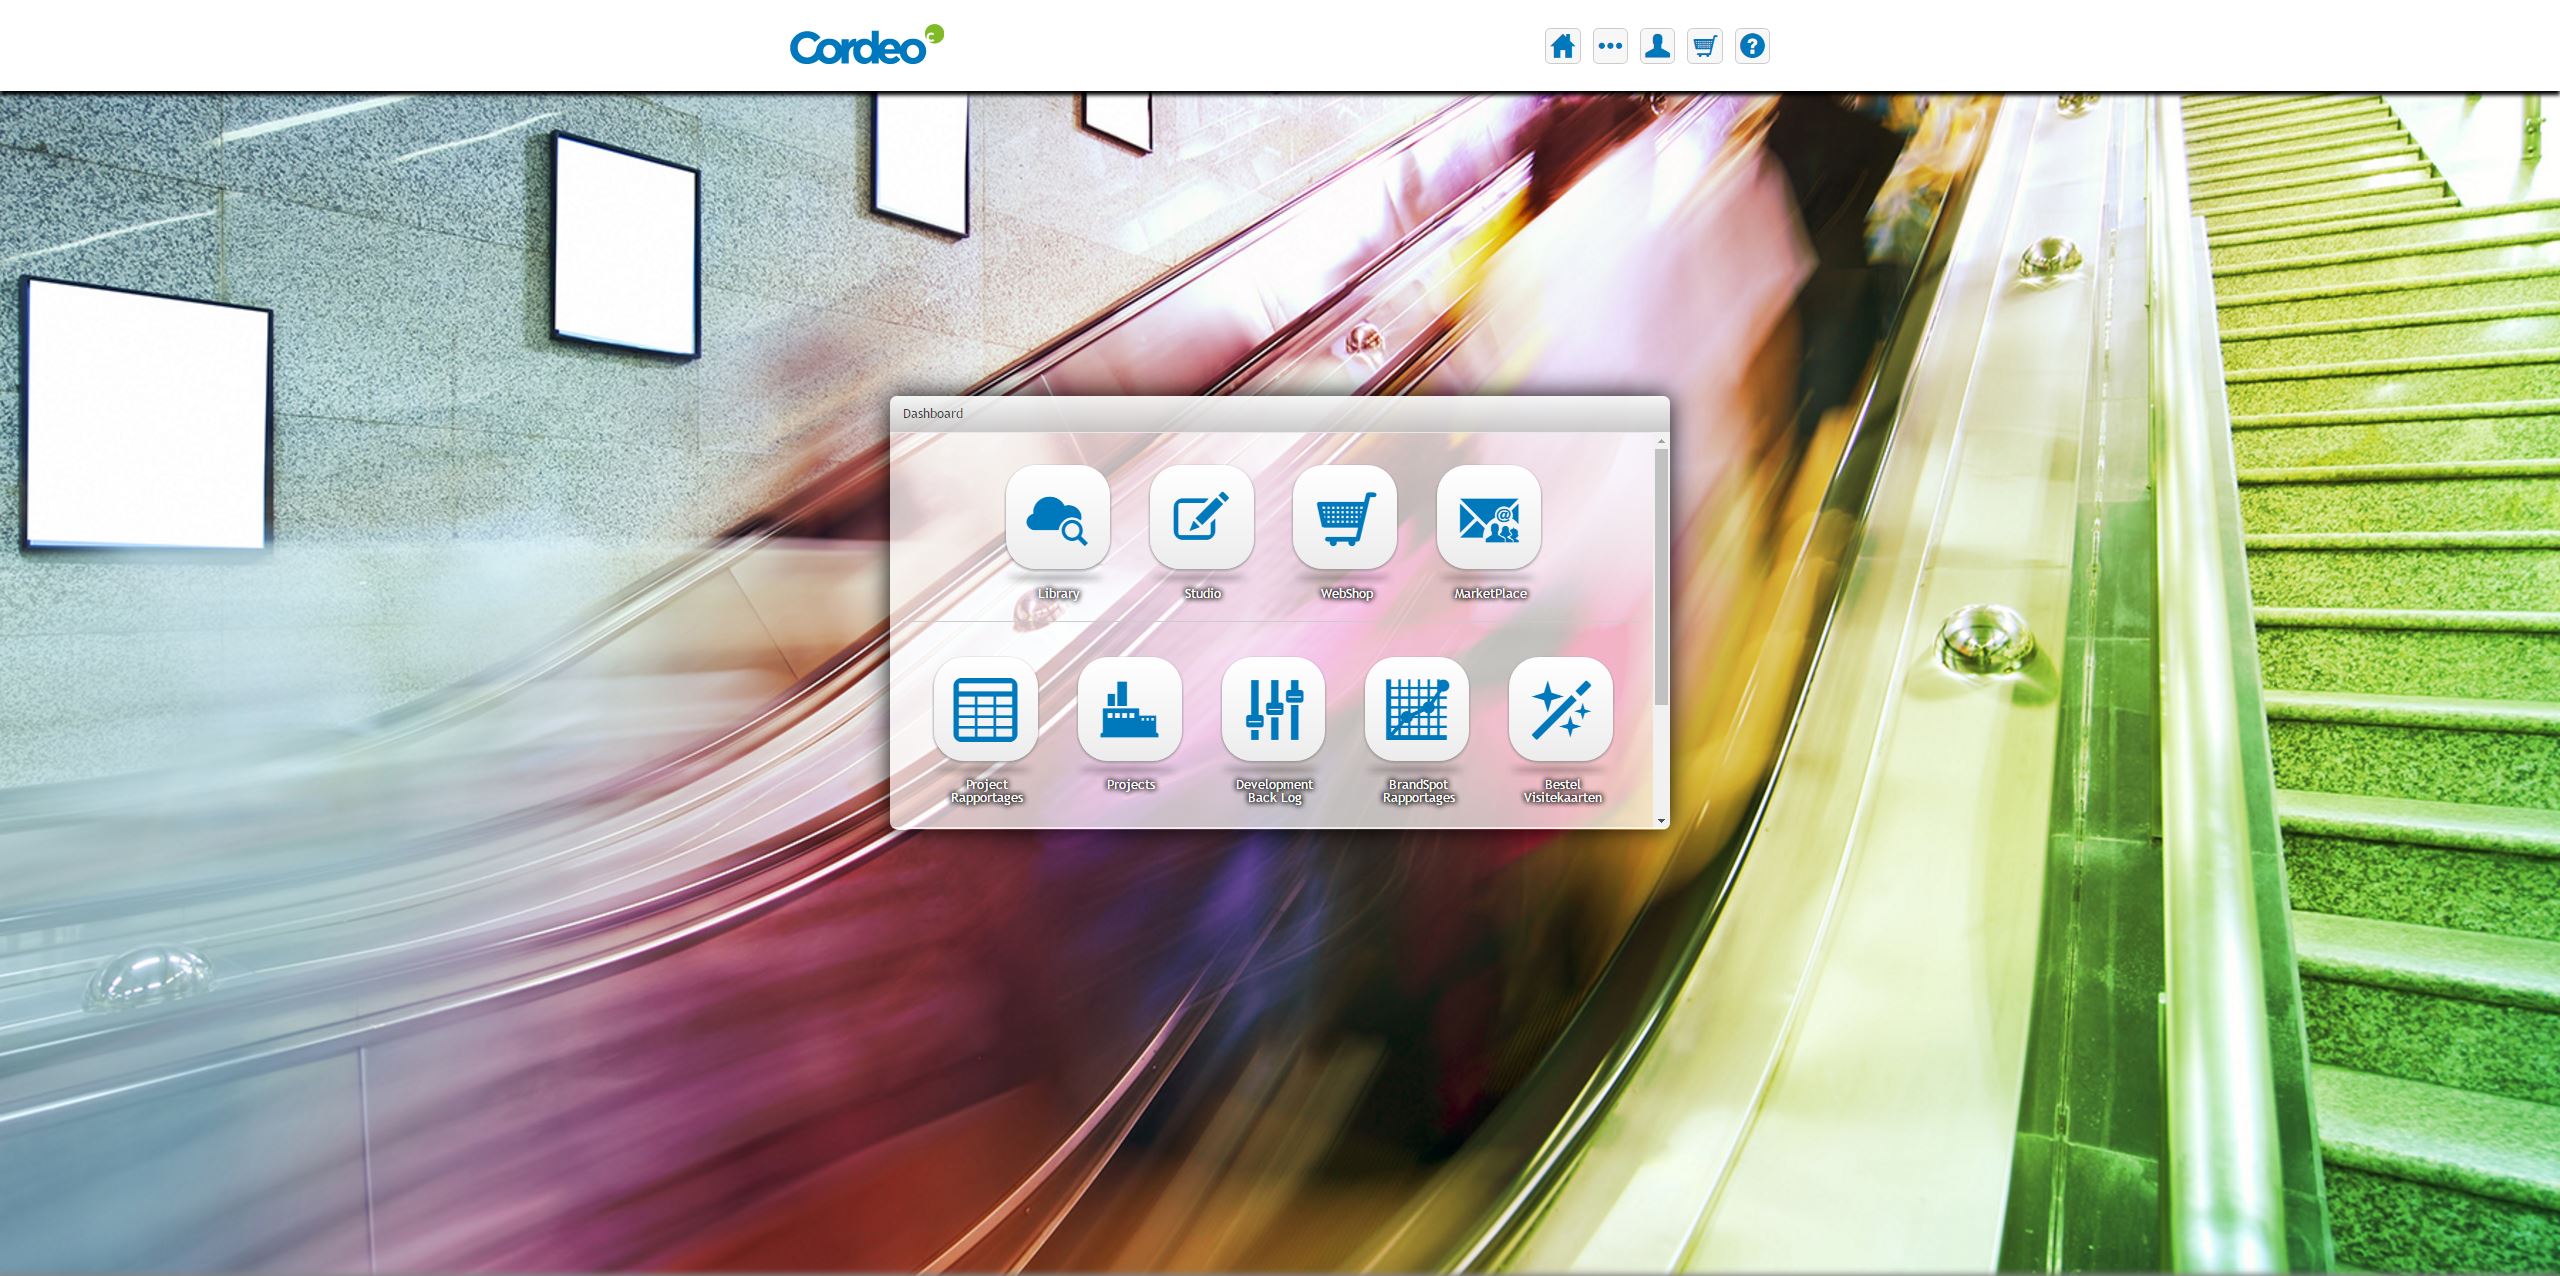This screenshot has width=2560, height=1276.
Task: Open help via question mark icon
Action: point(1752,46)
